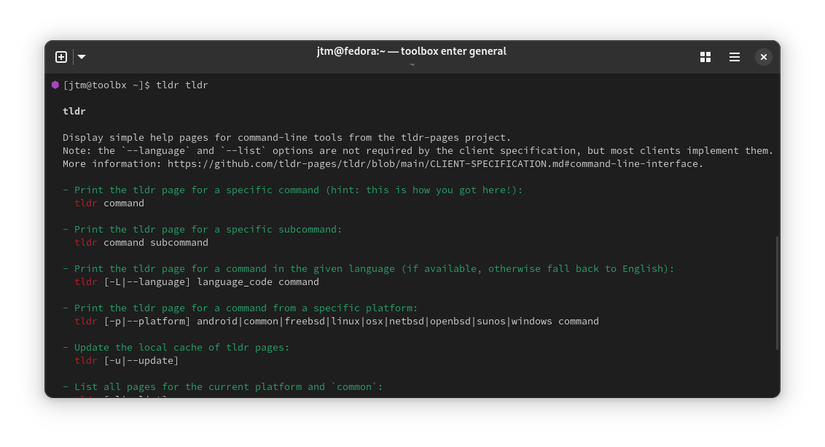The height and width of the screenshot is (447, 825).
Task: Open a new terminal tab
Action: coord(61,57)
